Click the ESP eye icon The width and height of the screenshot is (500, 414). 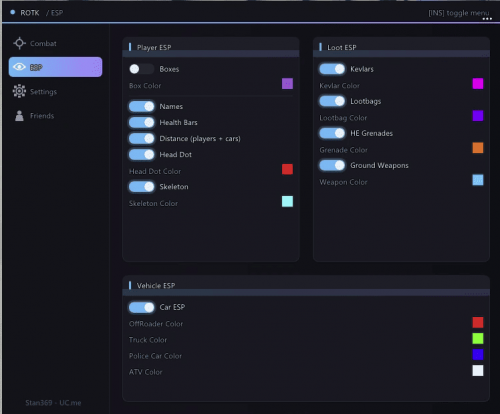click(x=19, y=67)
